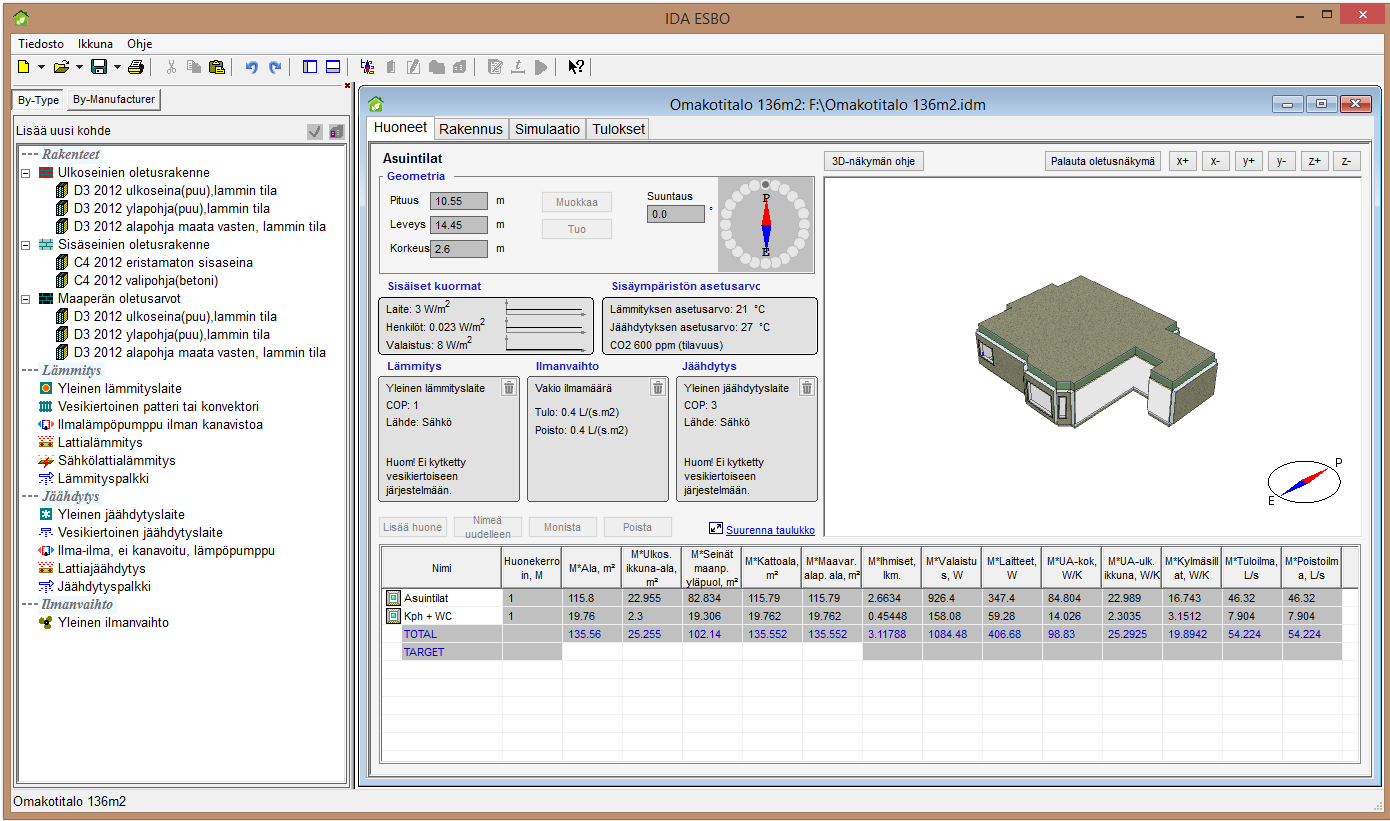Viewport: 1390px width, 821px height.
Task: Click the Korkeus input field
Action: pyautogui.click(x=459, y=249)
